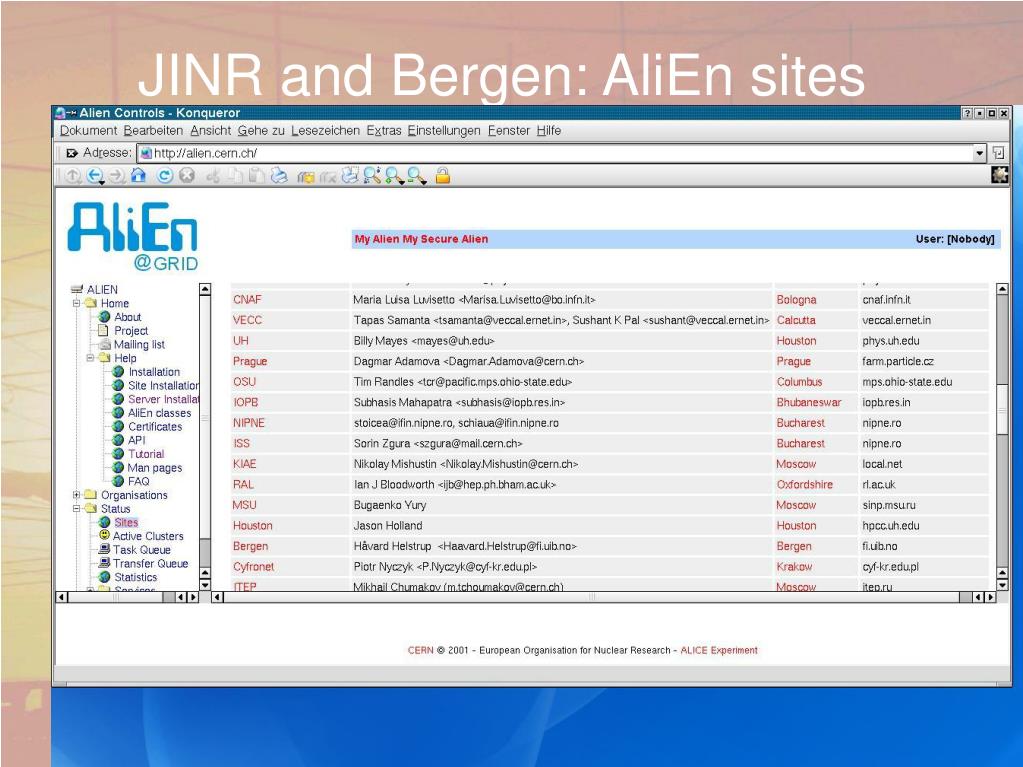The width and height of the screenshot is (1023, 767).
Task: Click the padlock security icon
Action: (443, 175)
